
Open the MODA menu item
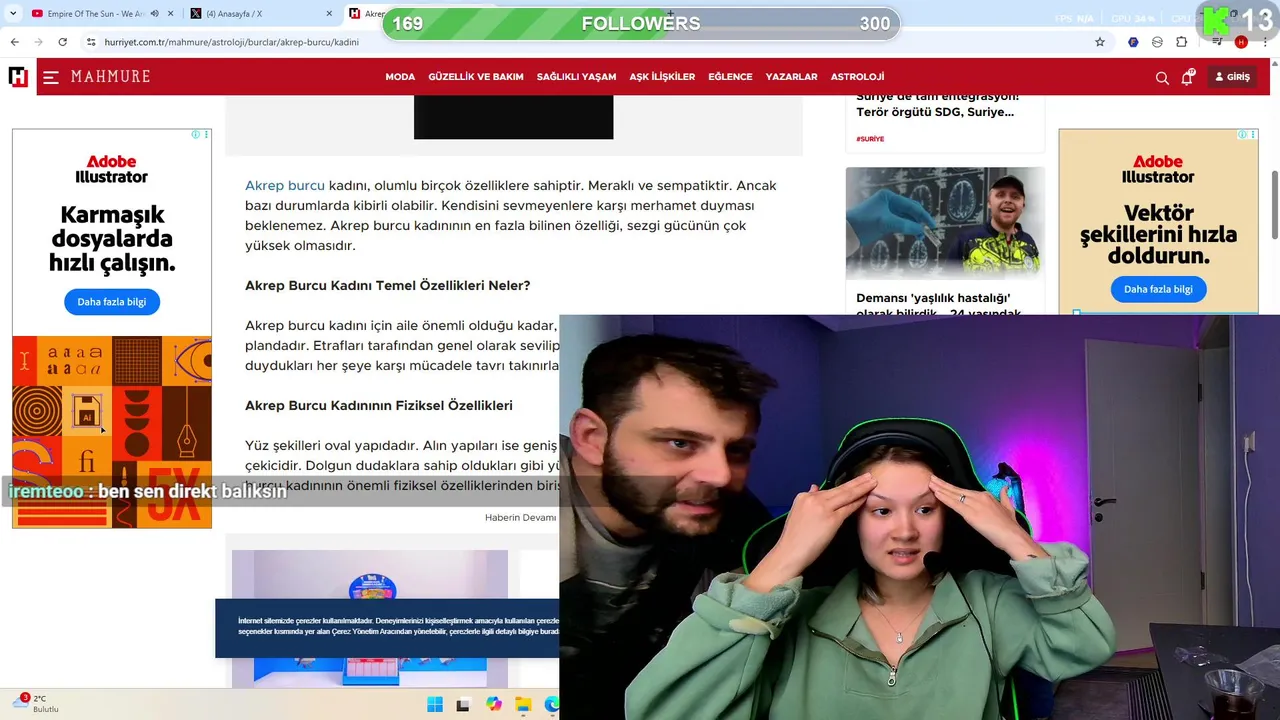coord(400,77)
